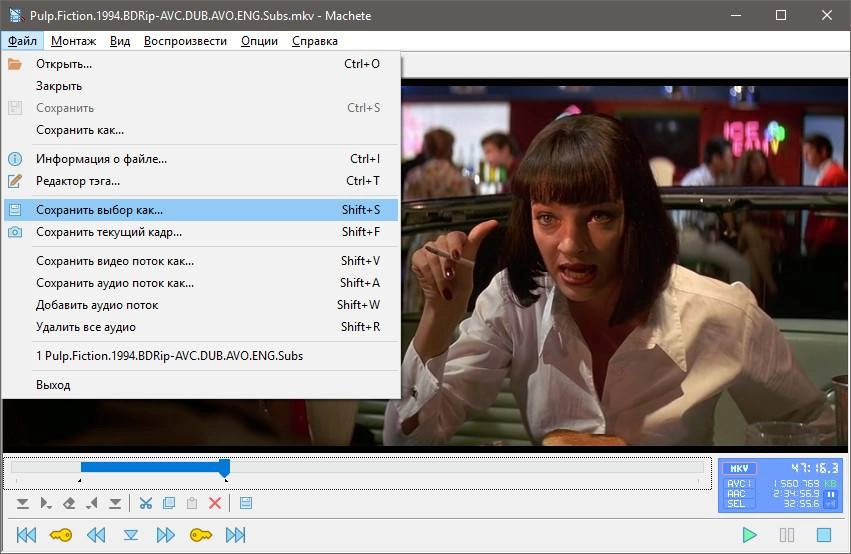The image size is (851, 554).
Task: Click the current time 47:16.3 display
Action: tap(814, 468)
